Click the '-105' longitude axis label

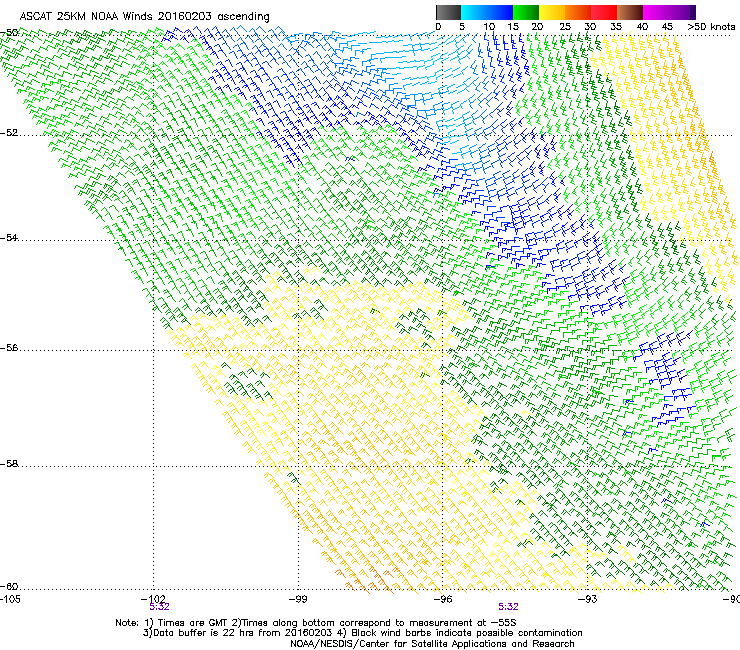[x=10, y=599]
